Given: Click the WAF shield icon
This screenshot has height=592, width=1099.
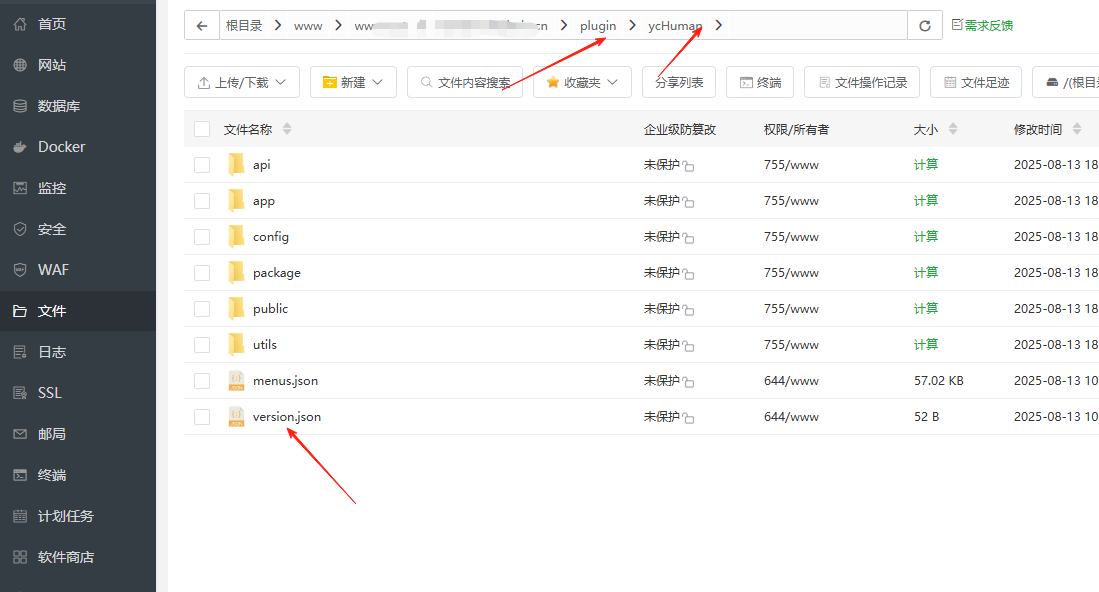Looking at the screenshot, I should click(20, 270).
